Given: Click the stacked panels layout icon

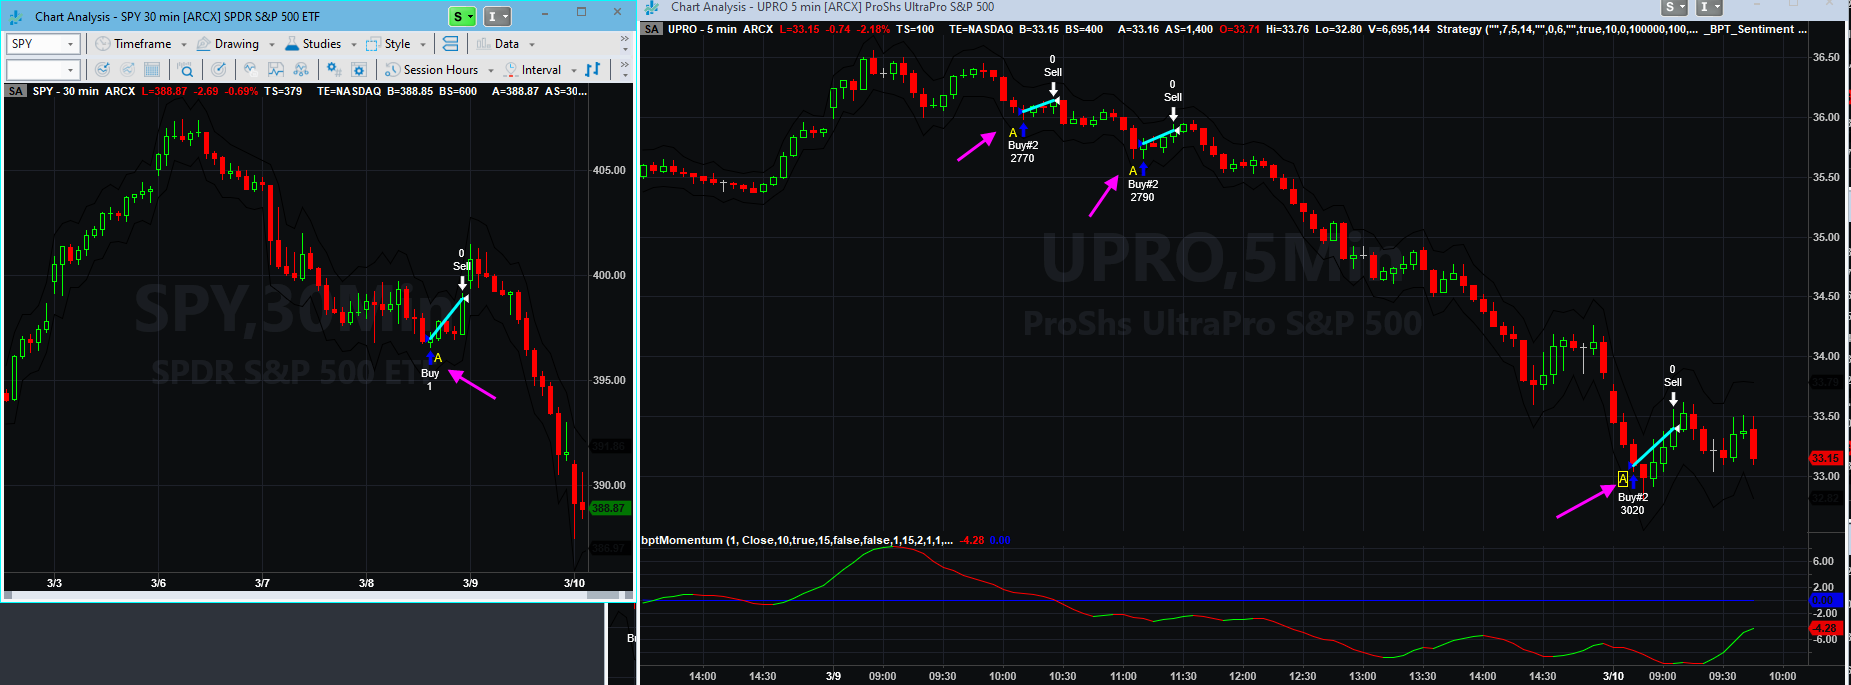Looking at the screenshot, I should click(x=451, y=44).
